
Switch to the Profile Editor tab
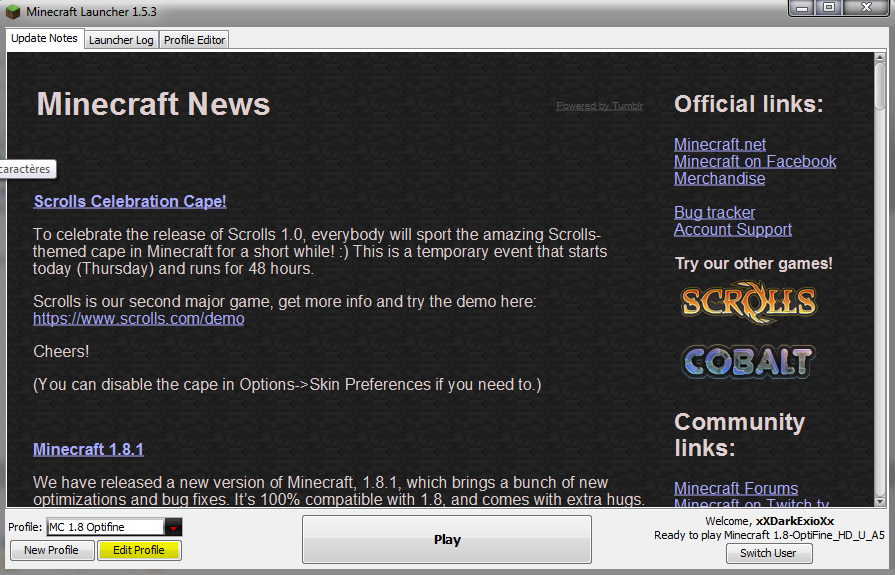point(195,40)
